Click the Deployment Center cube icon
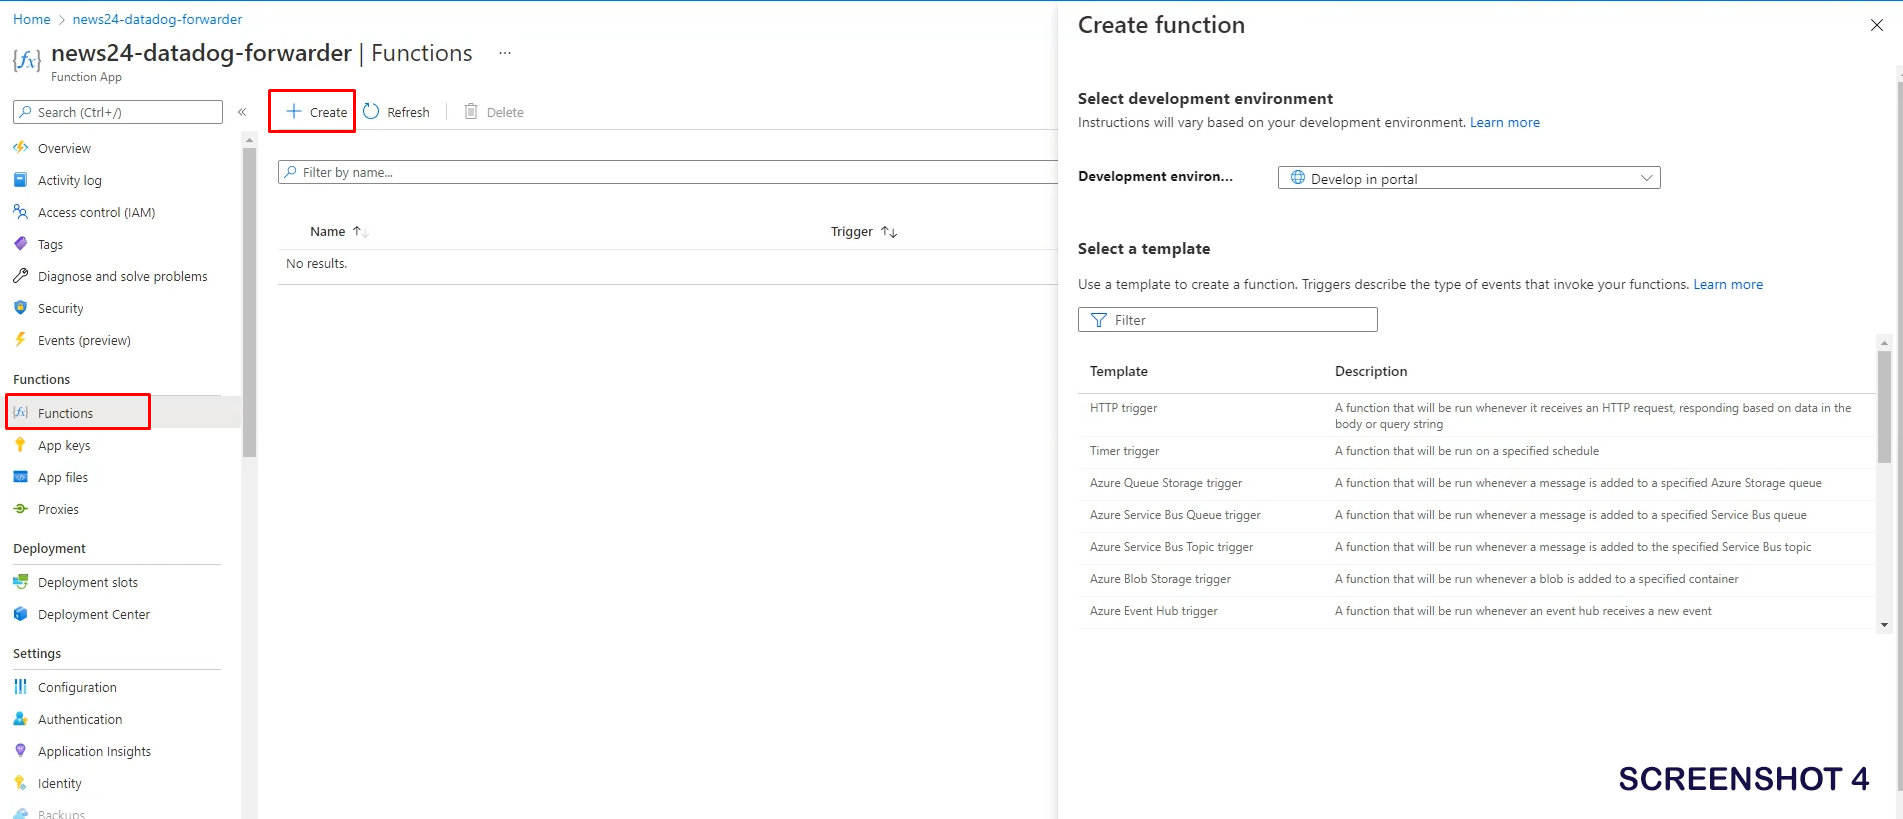1903x819 pixels. click(x=20, y=614)
